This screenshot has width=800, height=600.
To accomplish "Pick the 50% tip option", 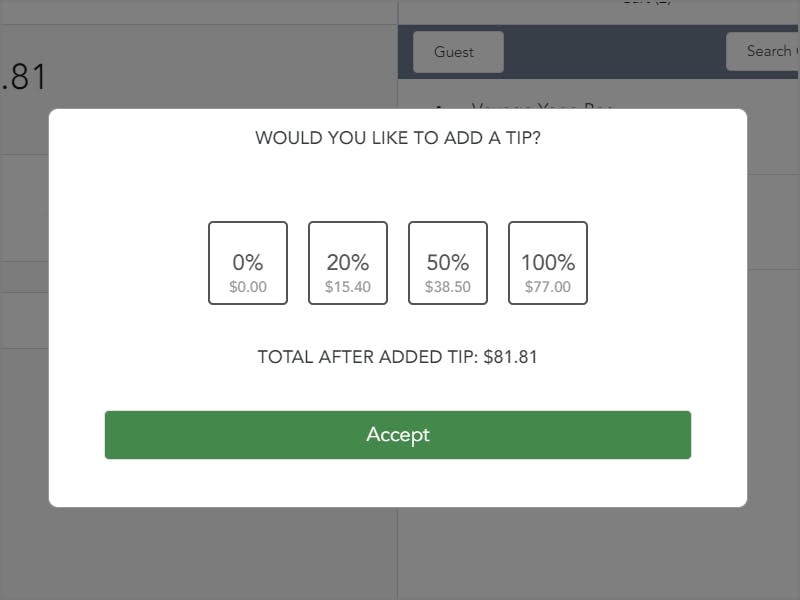I will (x=447, y=263).
